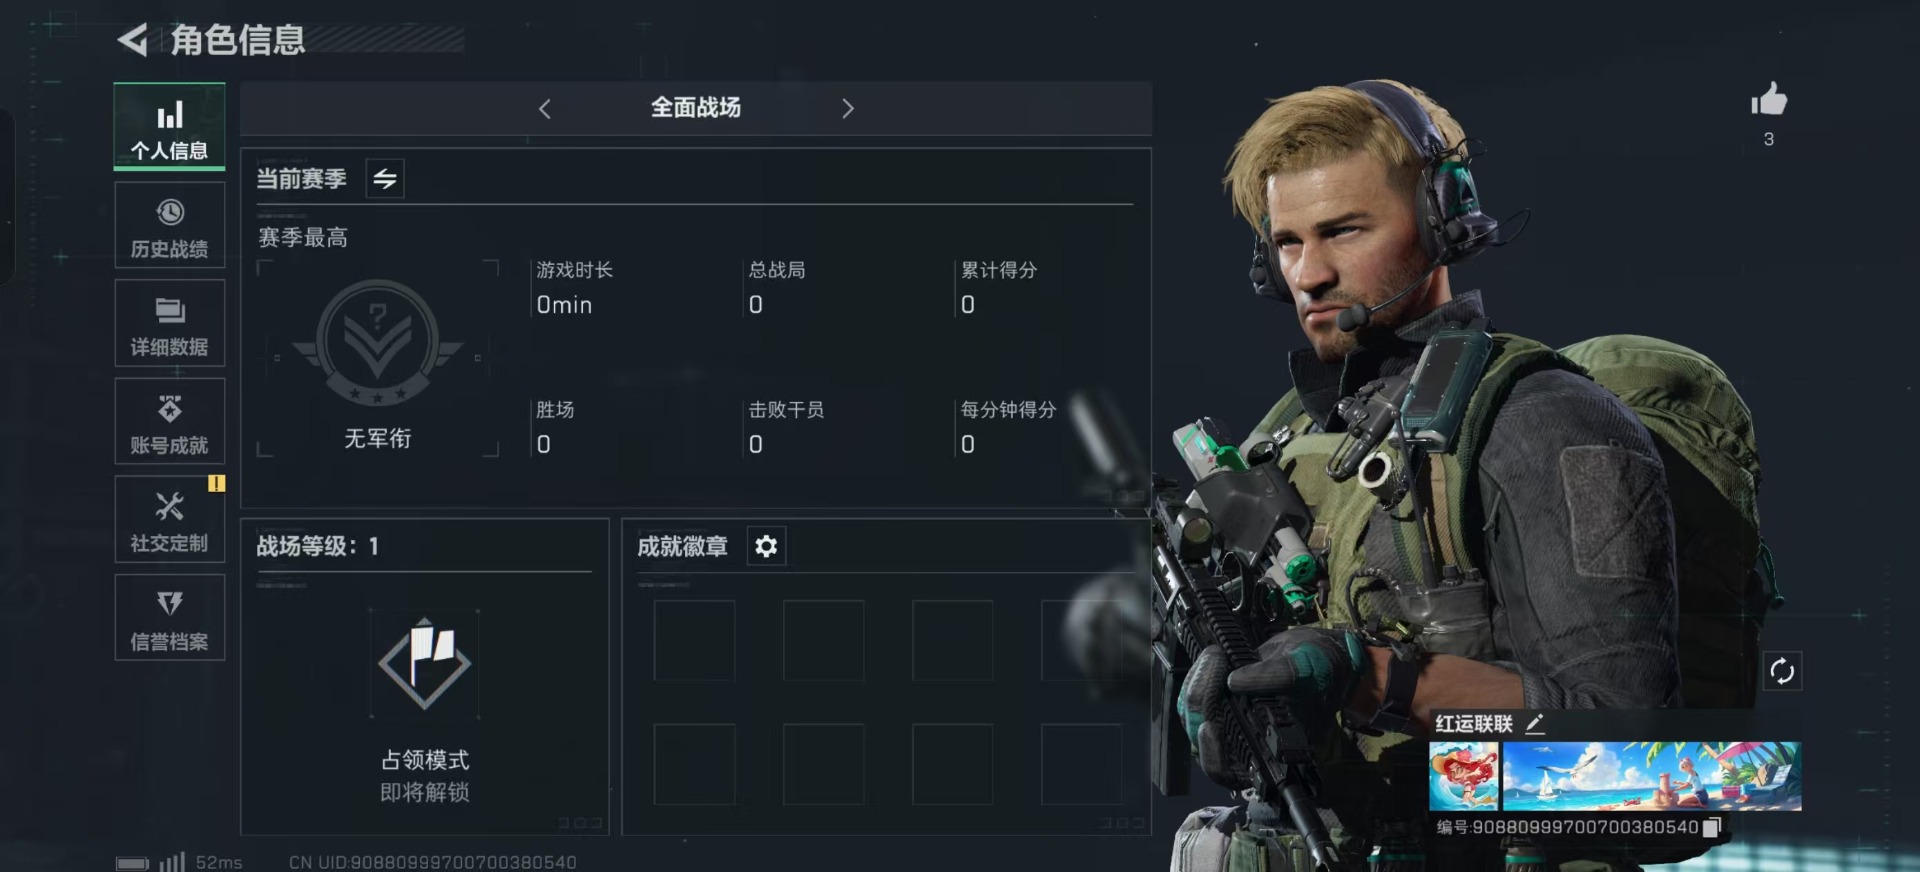1920x872 pixels.
Task: Copy the player ID number
Action: click(x=1711, y=827)
